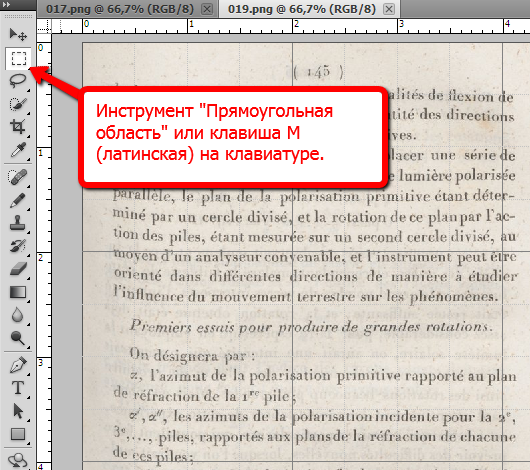The width and height of the screenshot is (530, 470).
Task: Select the Eyedropper tool
Action: pos(18,150)
